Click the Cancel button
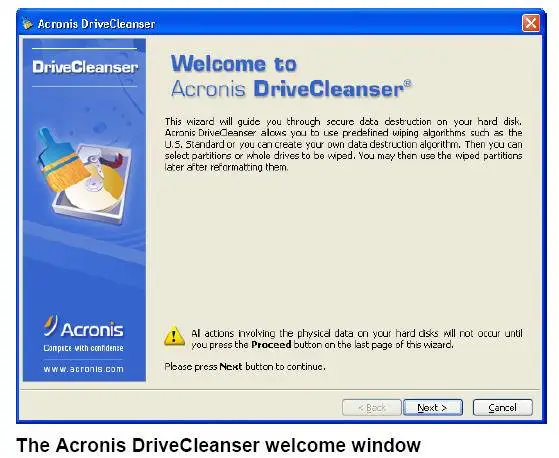The height and width of the screenshot is (458, 559). tap(503, 407)
